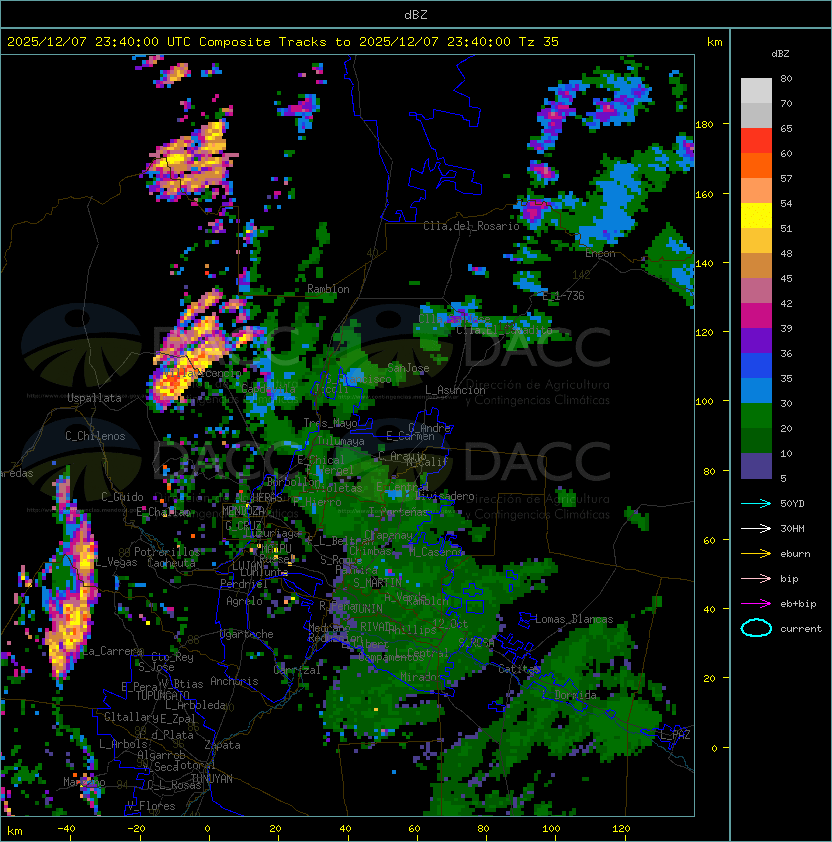The image size is (832, 842).
Task: Click the 'Lomas_Blancas' place label
Action: pos(574,619)
